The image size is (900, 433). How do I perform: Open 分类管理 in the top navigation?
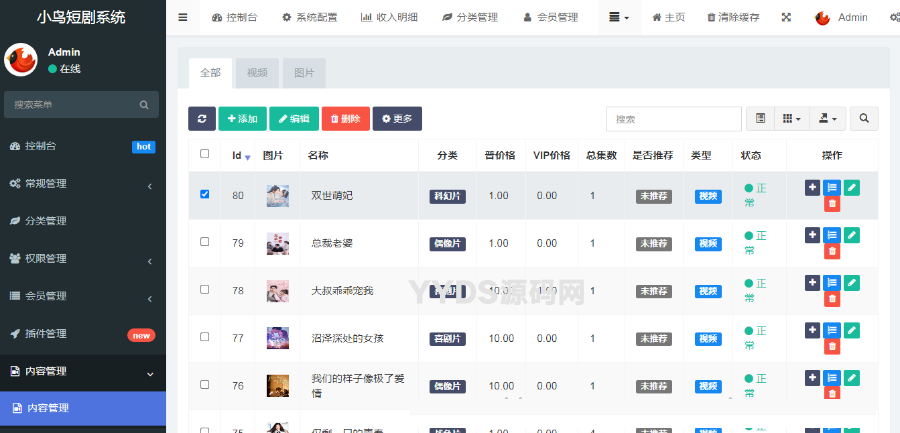[470, 17]
